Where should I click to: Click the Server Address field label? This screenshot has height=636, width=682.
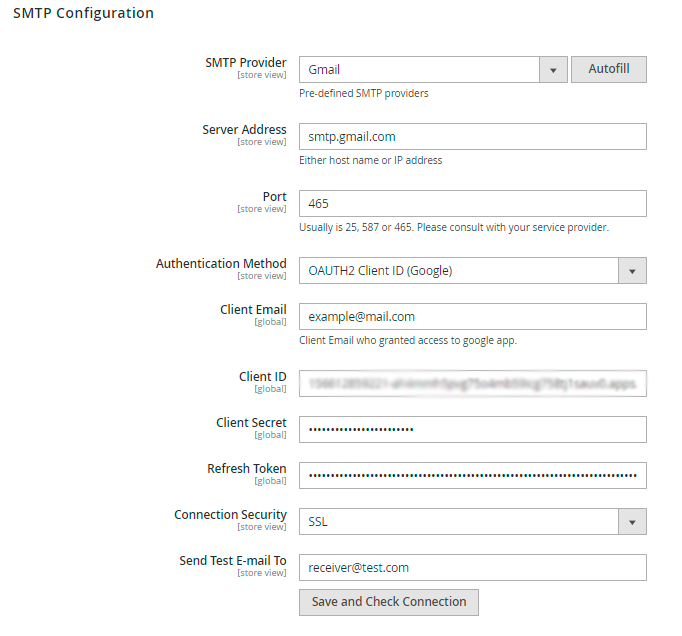tap(244, 130)
